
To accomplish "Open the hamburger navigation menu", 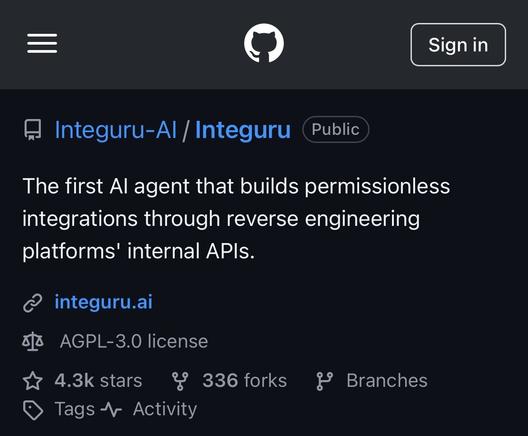I will 42,43.
